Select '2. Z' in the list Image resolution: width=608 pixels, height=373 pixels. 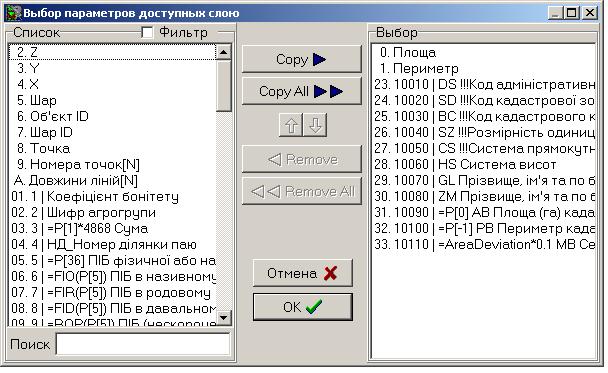(112, 52)
